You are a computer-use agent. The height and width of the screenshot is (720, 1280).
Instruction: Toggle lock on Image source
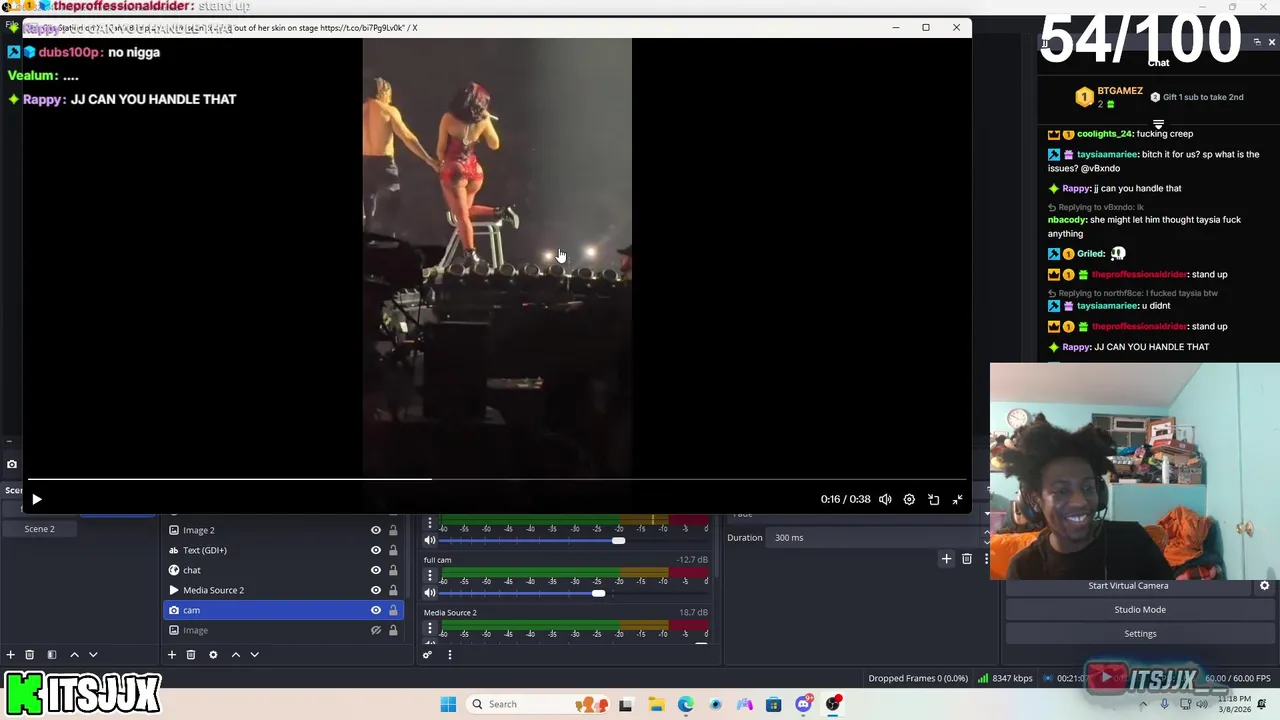click(393, 630)
